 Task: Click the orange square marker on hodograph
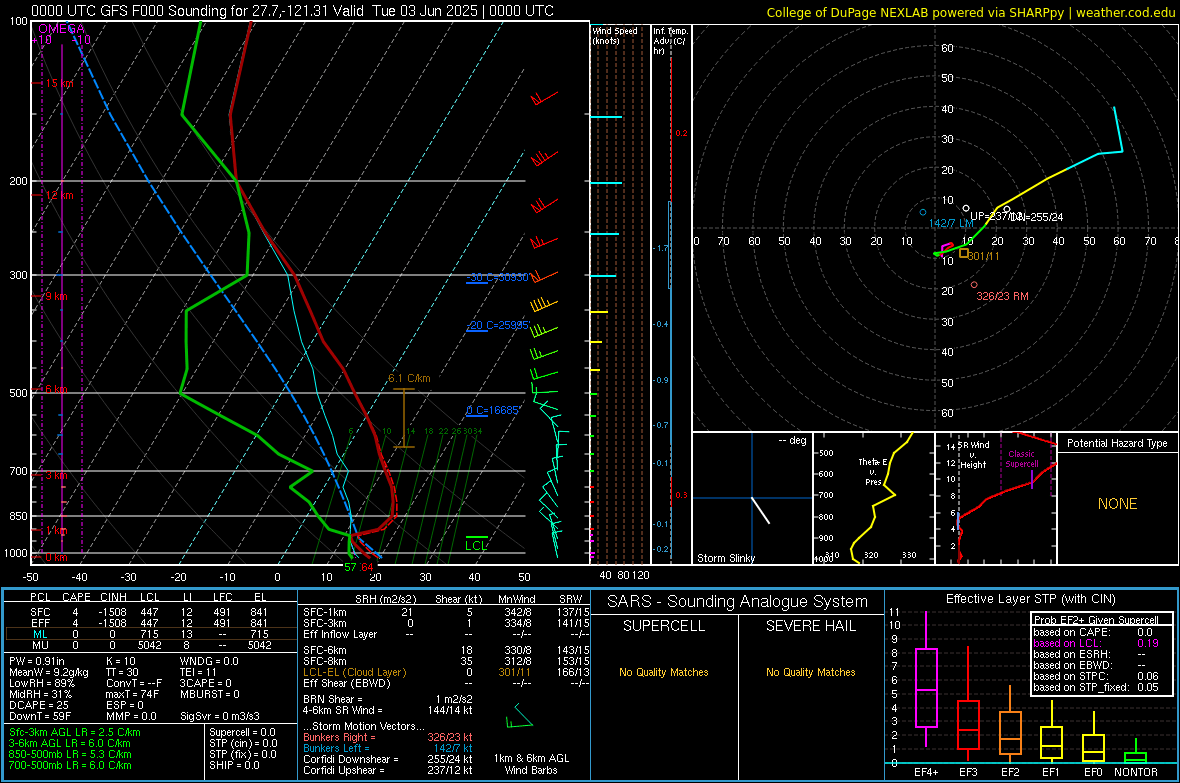click(x=963, y=254)
